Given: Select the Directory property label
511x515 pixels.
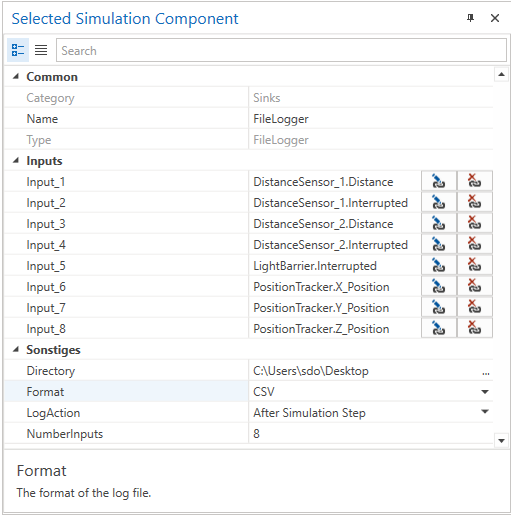Looking at the screenshot, I should click(x=51, y=371).
